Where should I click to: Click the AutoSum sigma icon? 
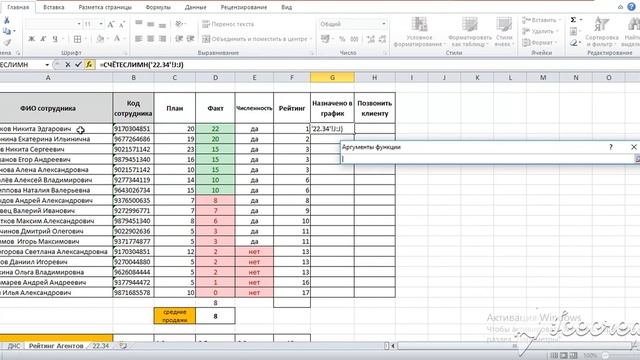tap(573, 20)
